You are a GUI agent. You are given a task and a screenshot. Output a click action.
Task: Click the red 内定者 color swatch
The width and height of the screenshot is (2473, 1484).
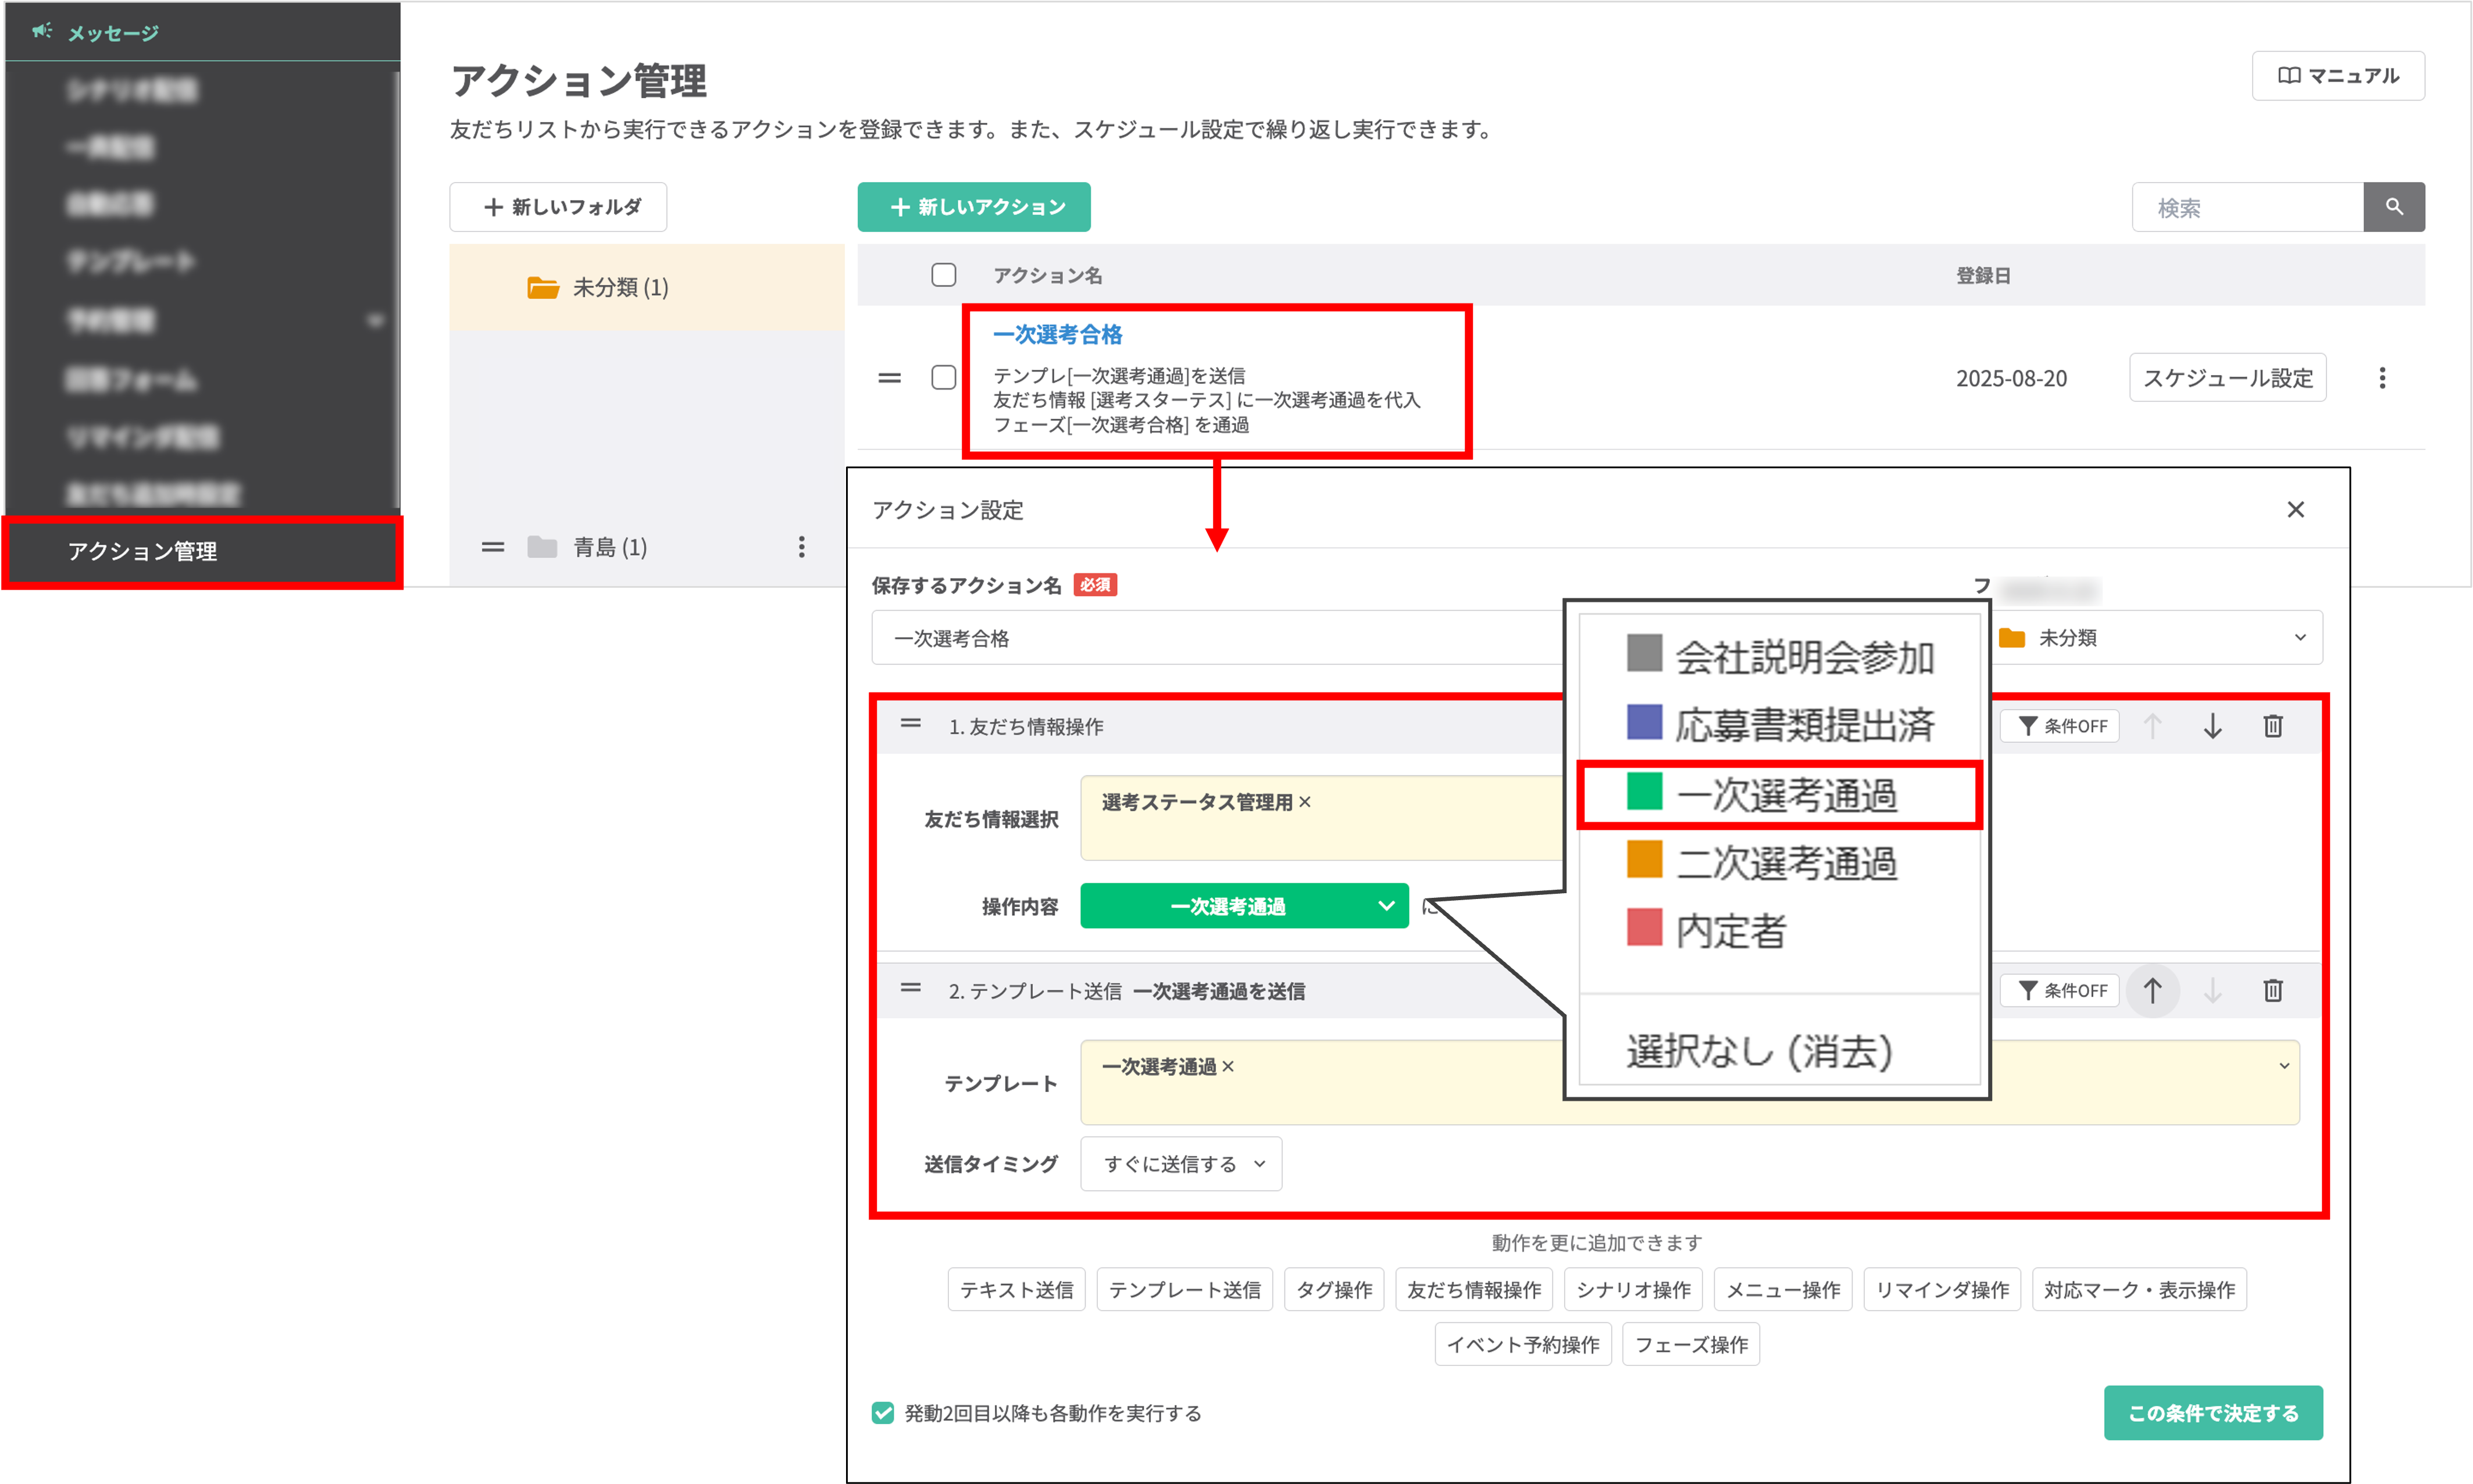click(1644, 928)
